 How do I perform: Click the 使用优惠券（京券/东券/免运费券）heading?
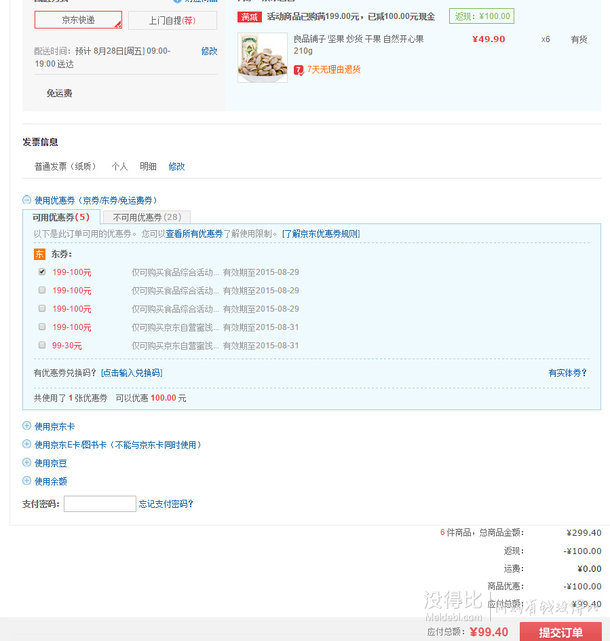(x=96, y=200)
